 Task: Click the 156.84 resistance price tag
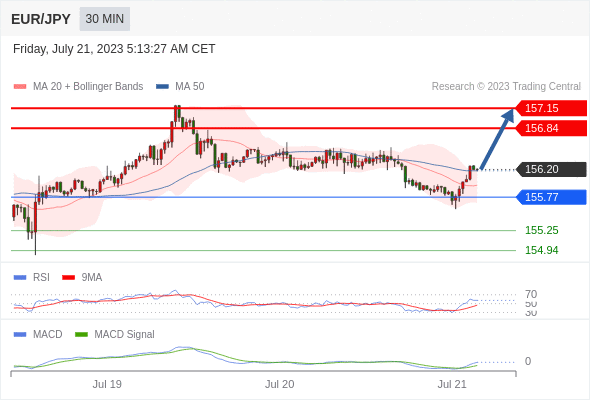551,128
